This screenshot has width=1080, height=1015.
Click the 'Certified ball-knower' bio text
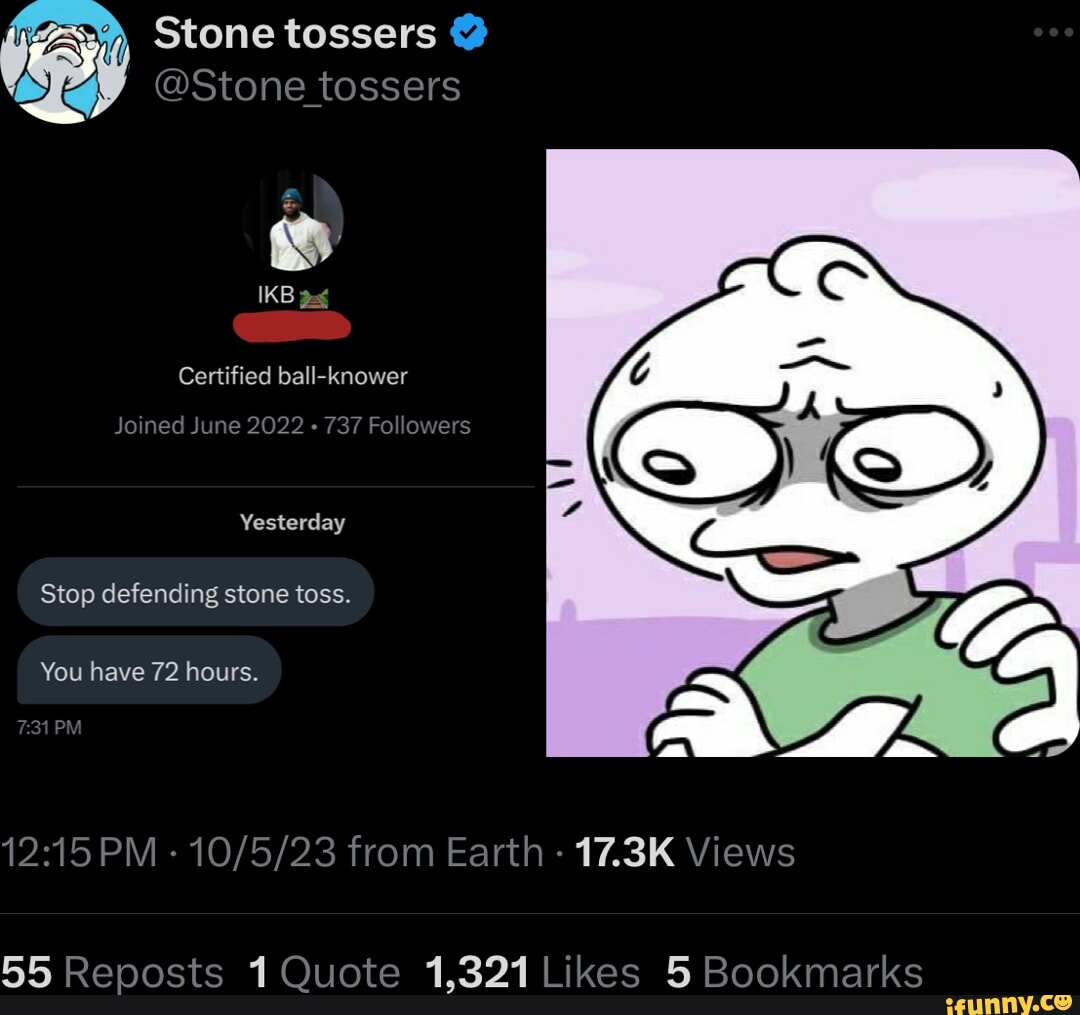tap(291, 375)
